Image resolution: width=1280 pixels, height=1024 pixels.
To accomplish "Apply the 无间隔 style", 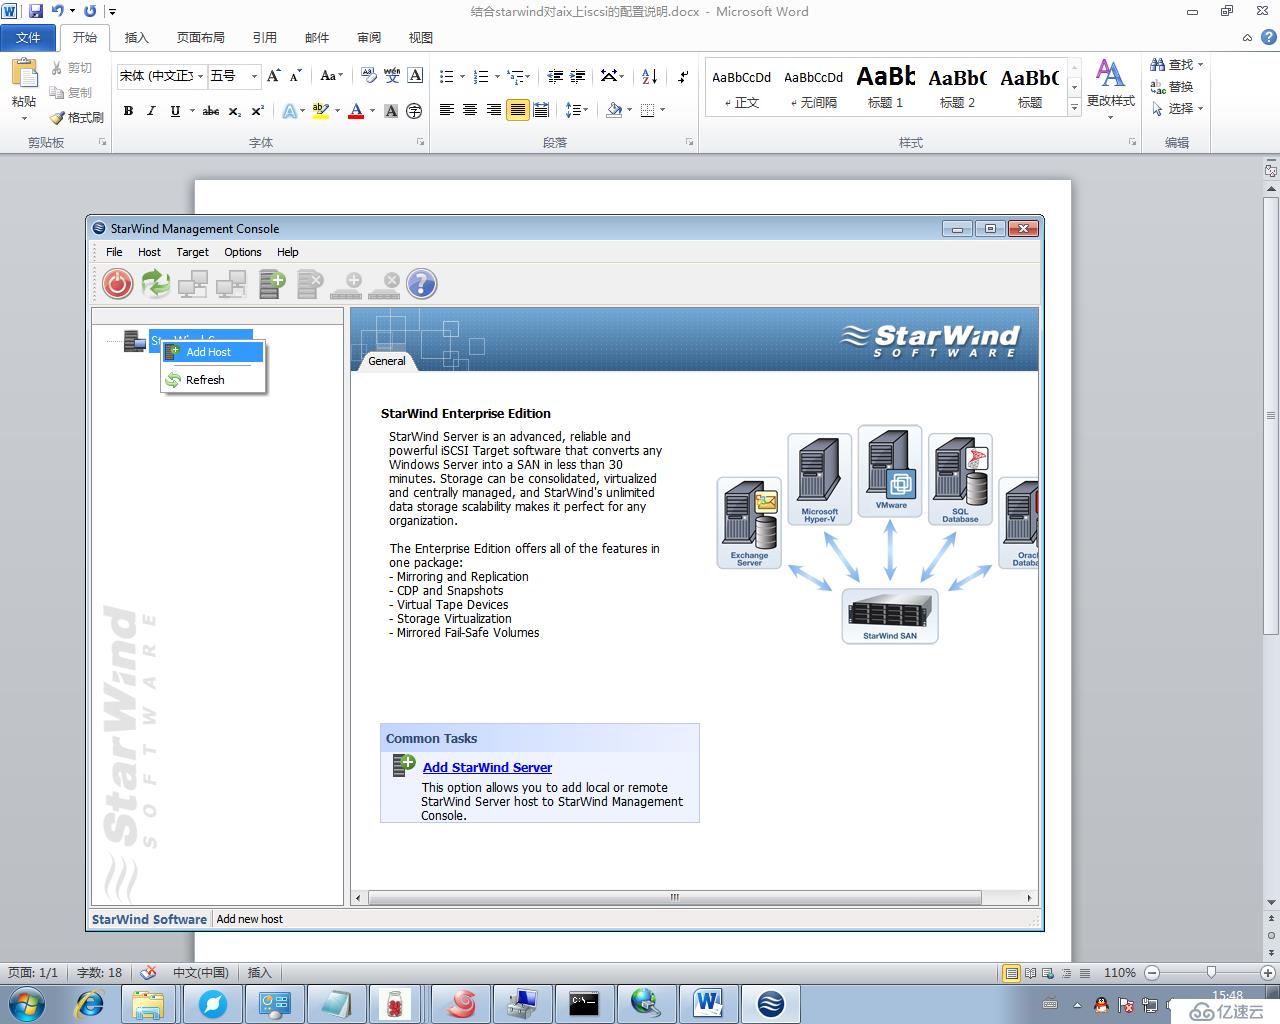I will (x=813, y=87).
